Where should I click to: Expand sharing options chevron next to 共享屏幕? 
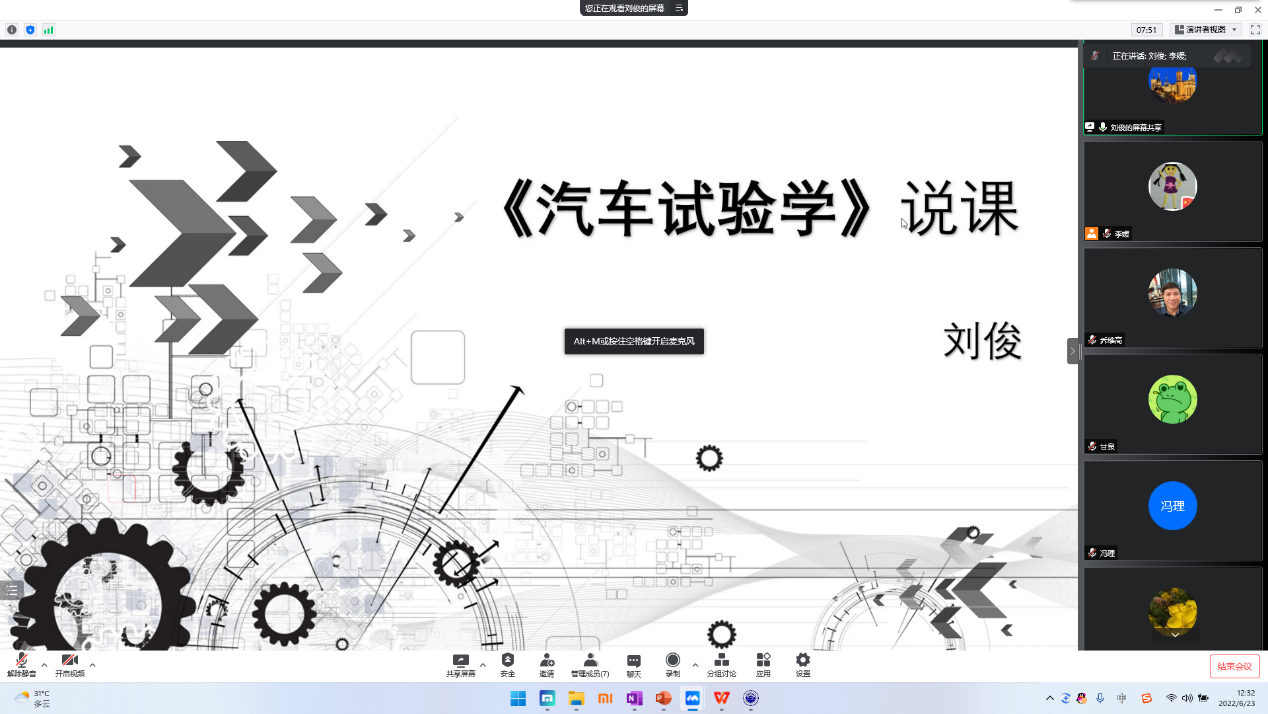482,667
